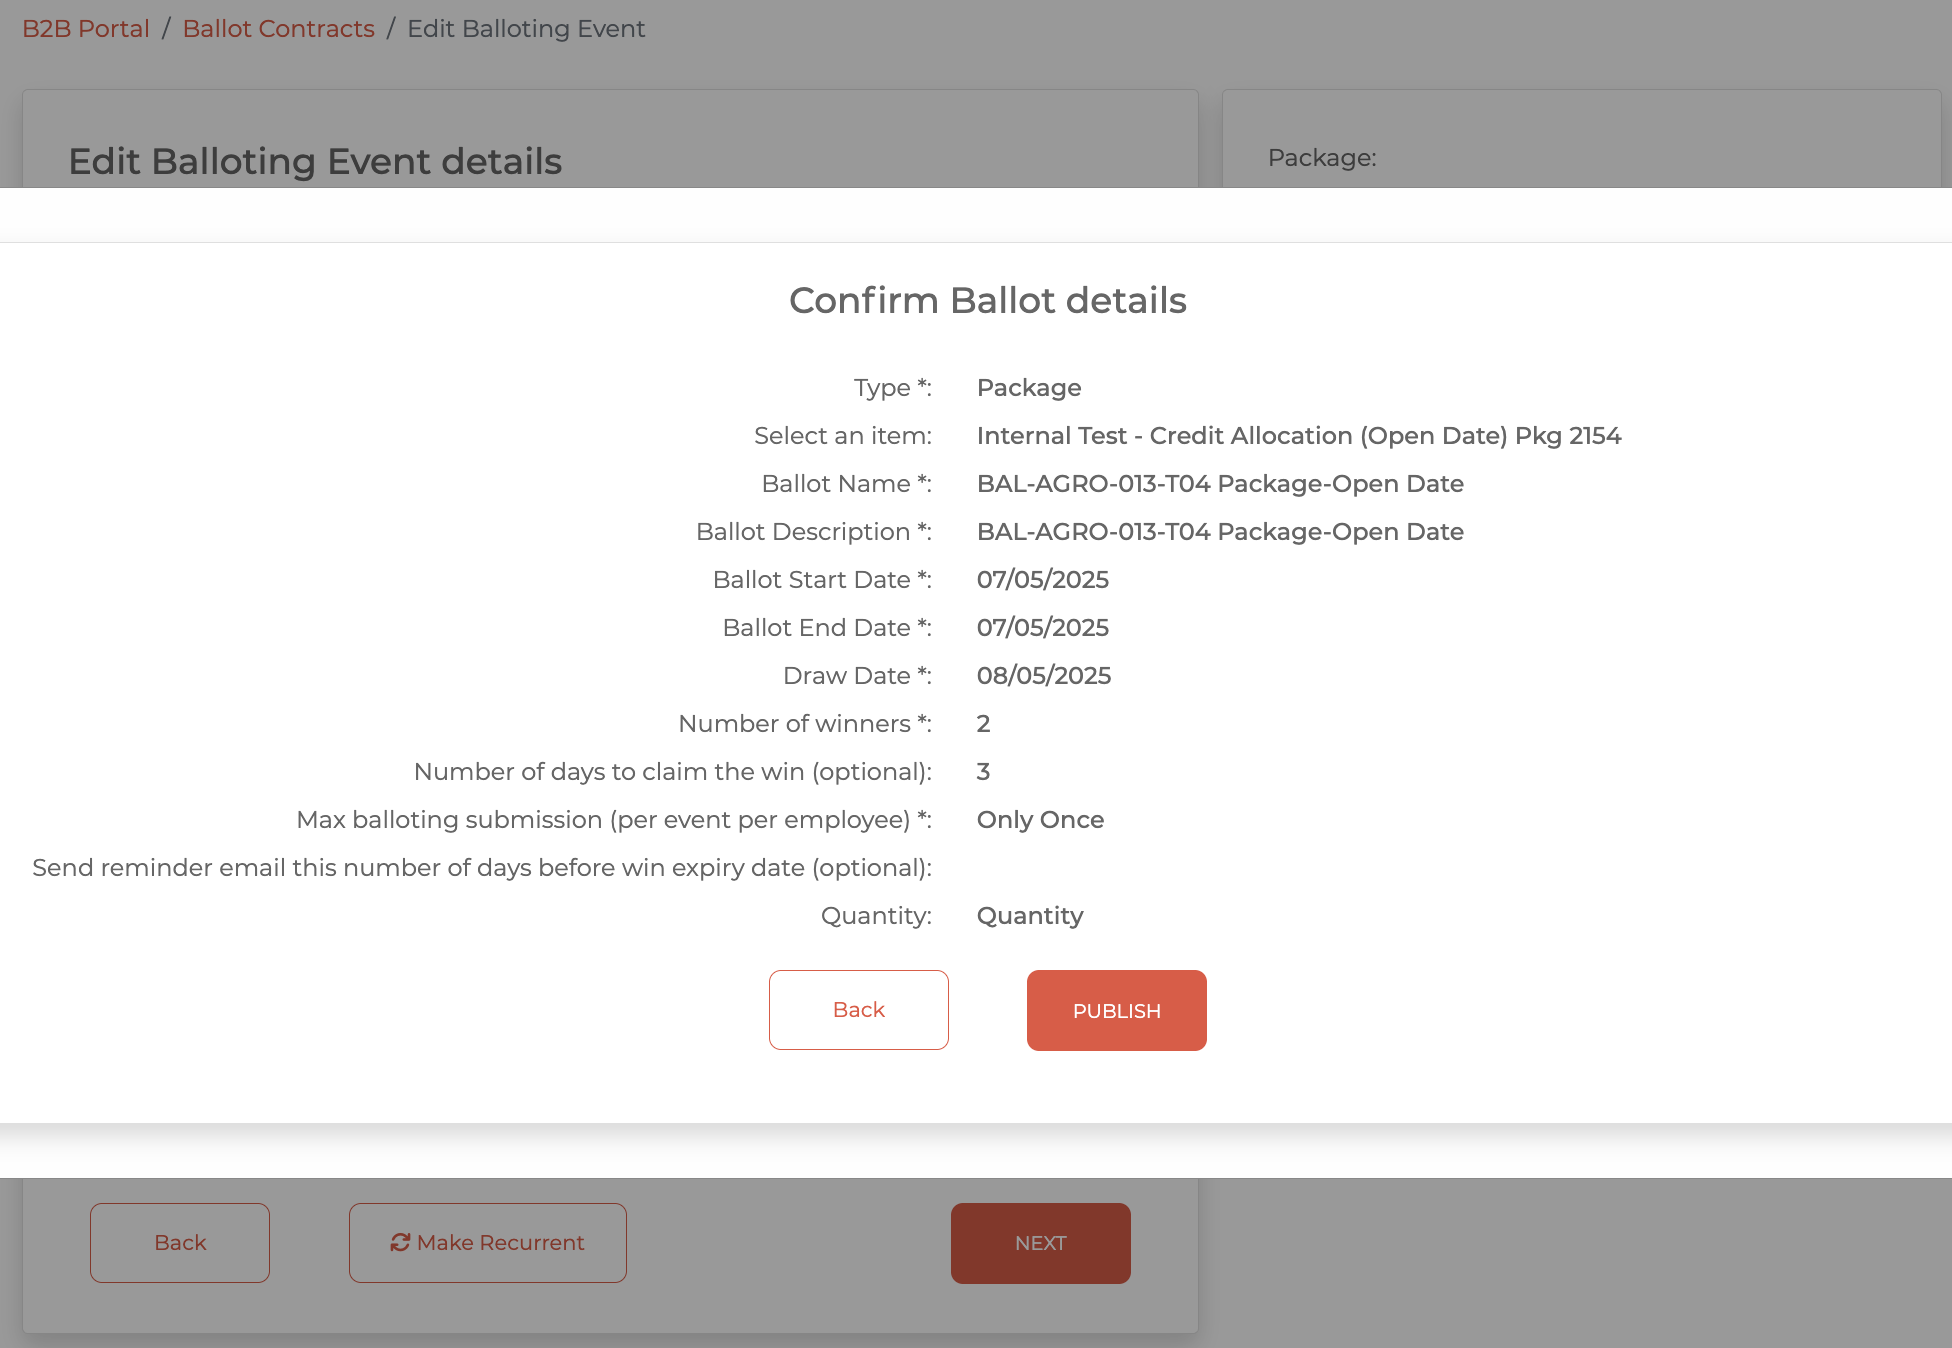Go to Ballot Contracts breadcrumb

(278, 28)
